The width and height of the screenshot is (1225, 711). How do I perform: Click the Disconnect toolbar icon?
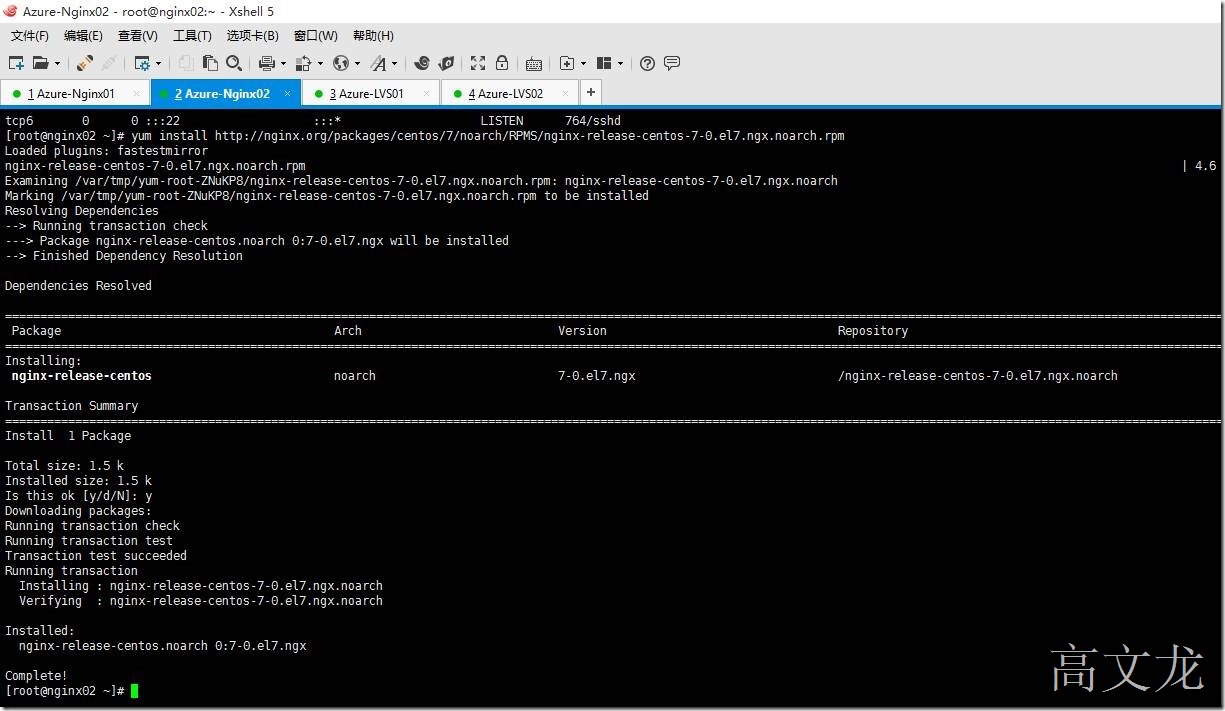(109, 63)
